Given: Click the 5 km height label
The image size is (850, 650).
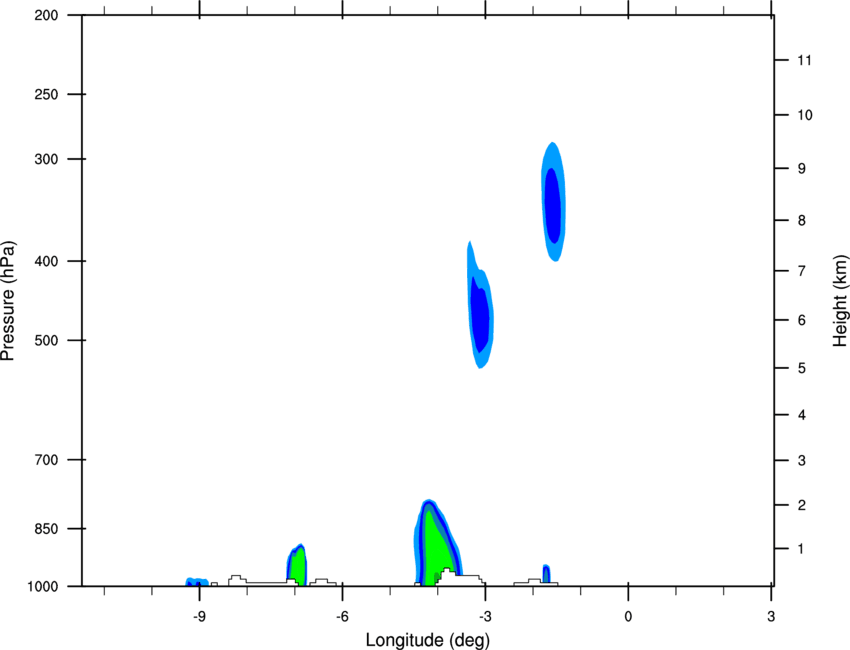Looking at the screenshot, I should pyautogui.click(x=802, y=368).
